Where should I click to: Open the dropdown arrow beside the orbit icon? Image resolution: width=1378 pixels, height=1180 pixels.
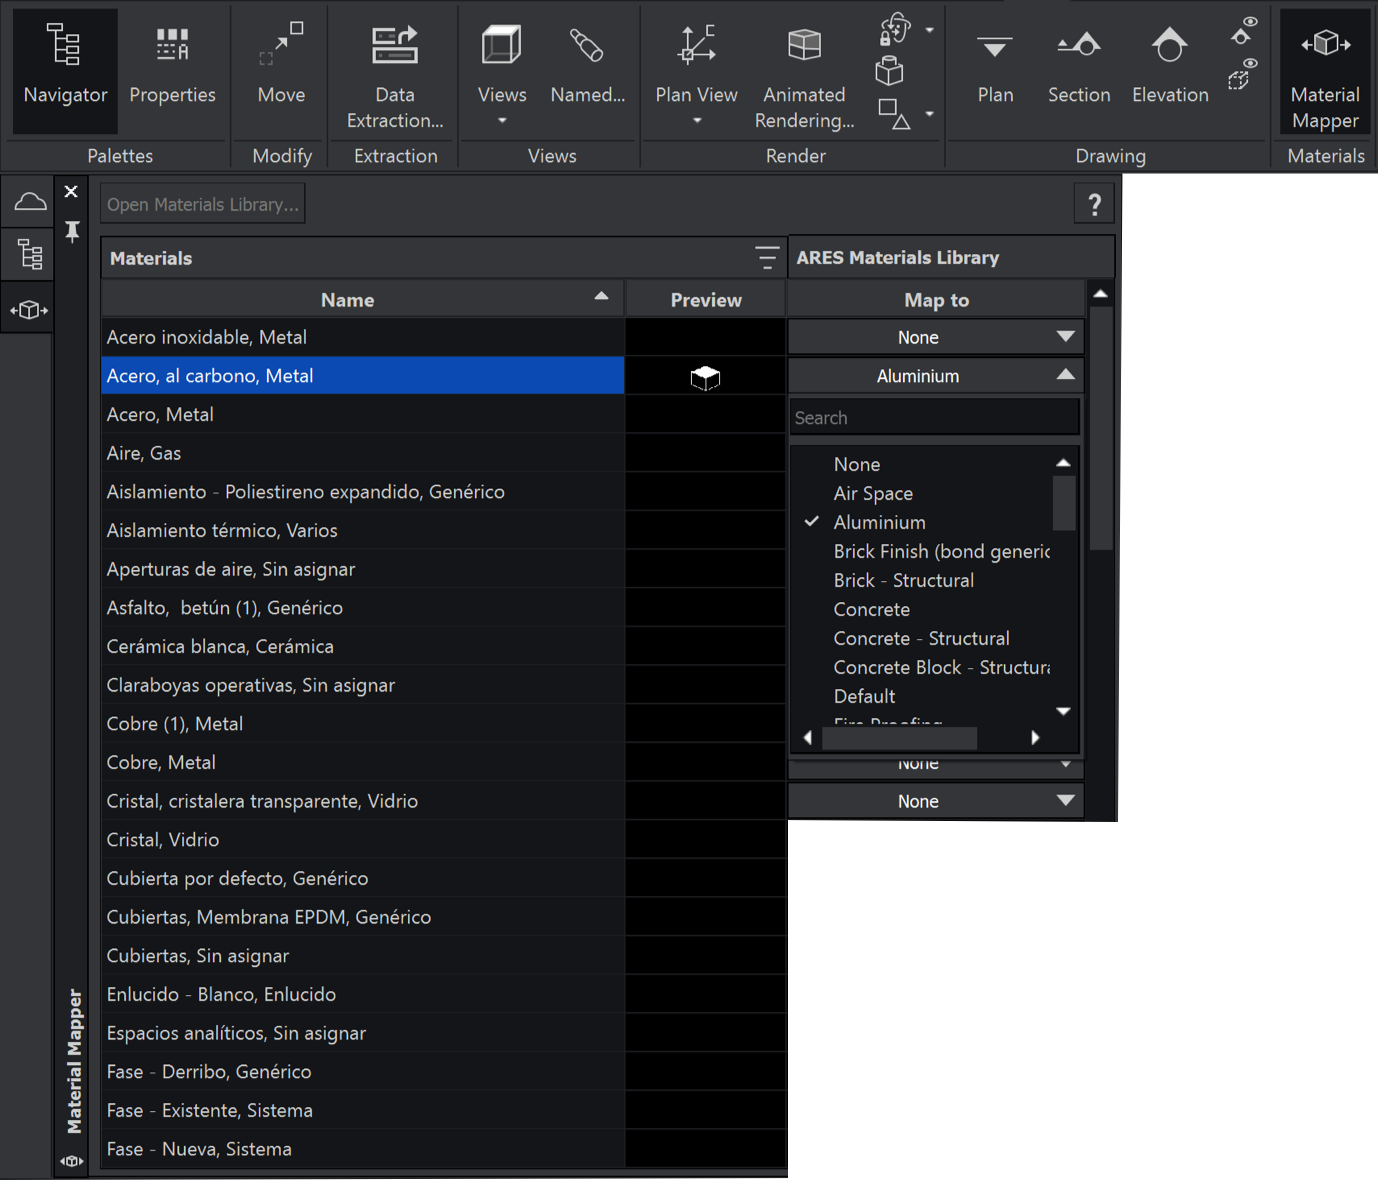[x=929, y=30]
